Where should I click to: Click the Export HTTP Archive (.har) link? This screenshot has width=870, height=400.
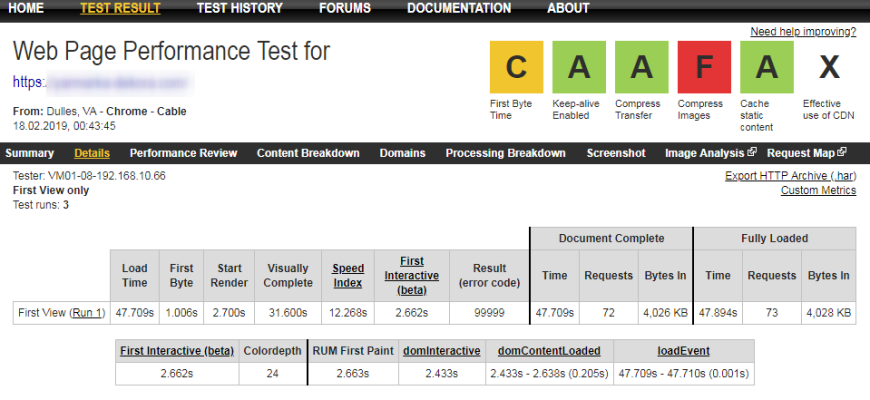click(790, 176)
